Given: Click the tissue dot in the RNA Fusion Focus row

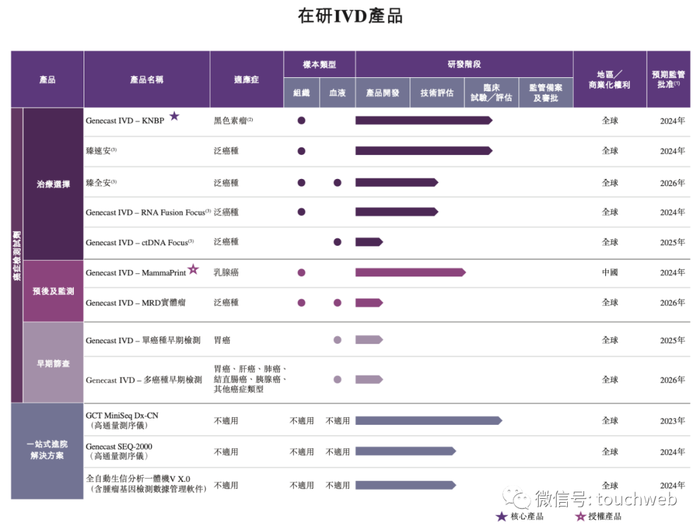Looking at the screenshot, I should (x=301, y=212).
